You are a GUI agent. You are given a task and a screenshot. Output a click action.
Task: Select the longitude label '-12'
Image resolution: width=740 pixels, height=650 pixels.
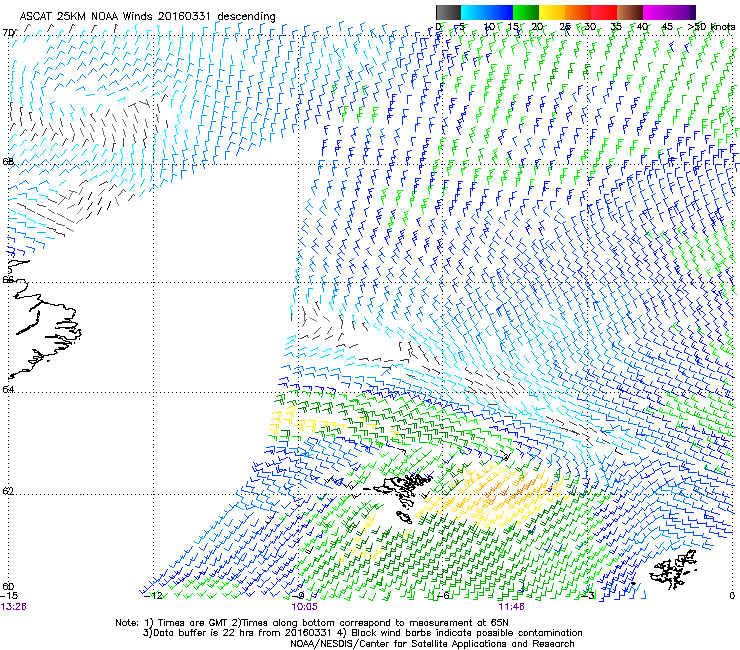pos(153,596)
